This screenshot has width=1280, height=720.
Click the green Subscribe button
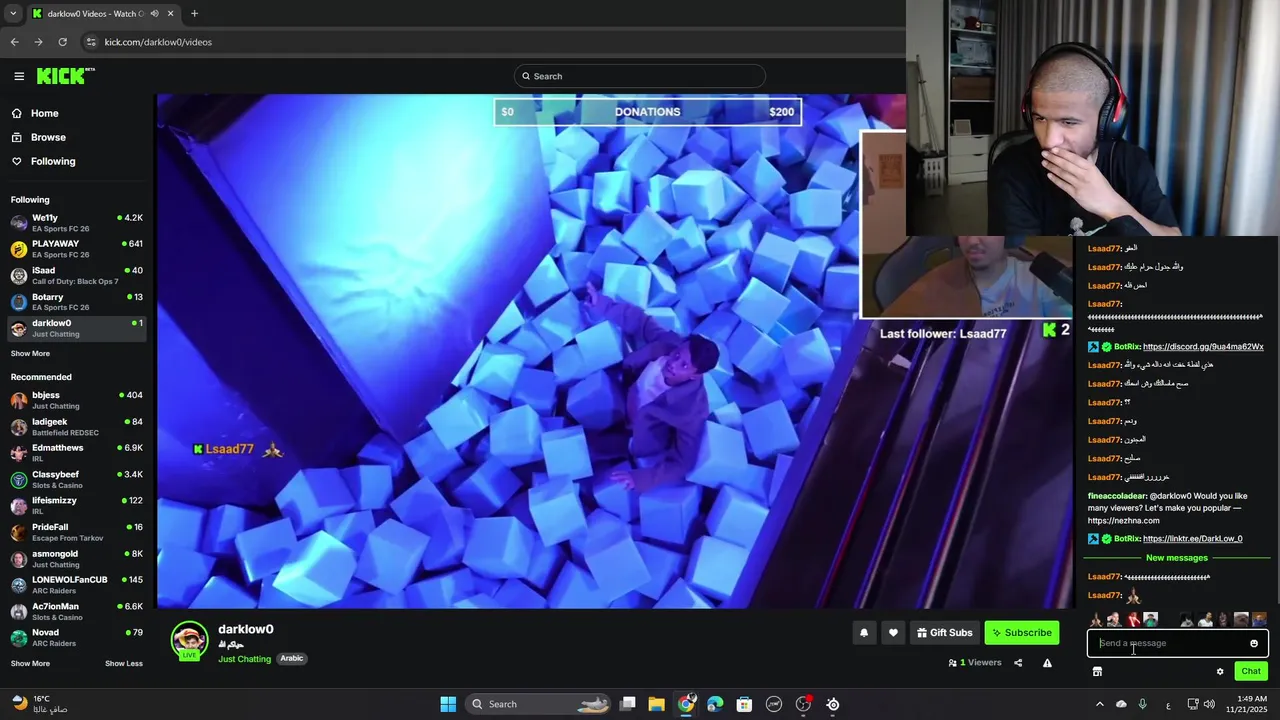(1022, 632)
